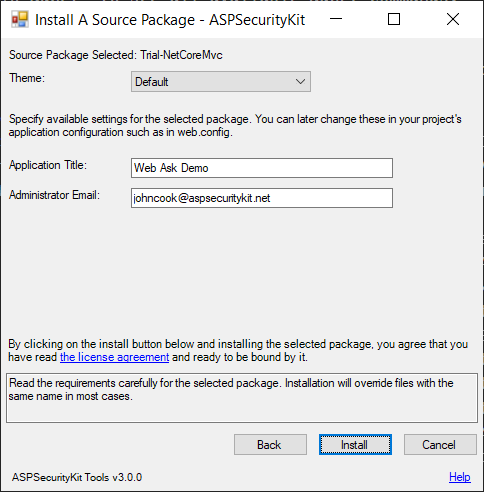The width and height of the screenshot is (484, 492).
Task: Cancel the source package installation
Action: pos(440,444)
